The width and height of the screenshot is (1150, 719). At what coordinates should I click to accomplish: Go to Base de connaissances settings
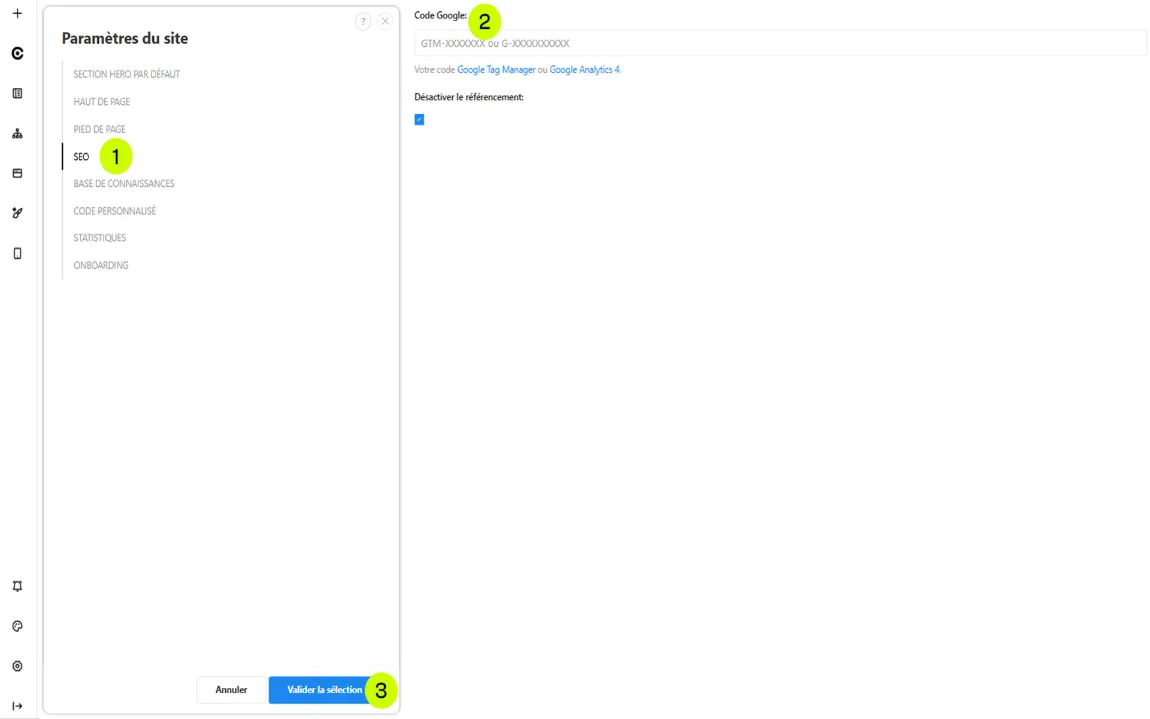[x=123, y=184]
